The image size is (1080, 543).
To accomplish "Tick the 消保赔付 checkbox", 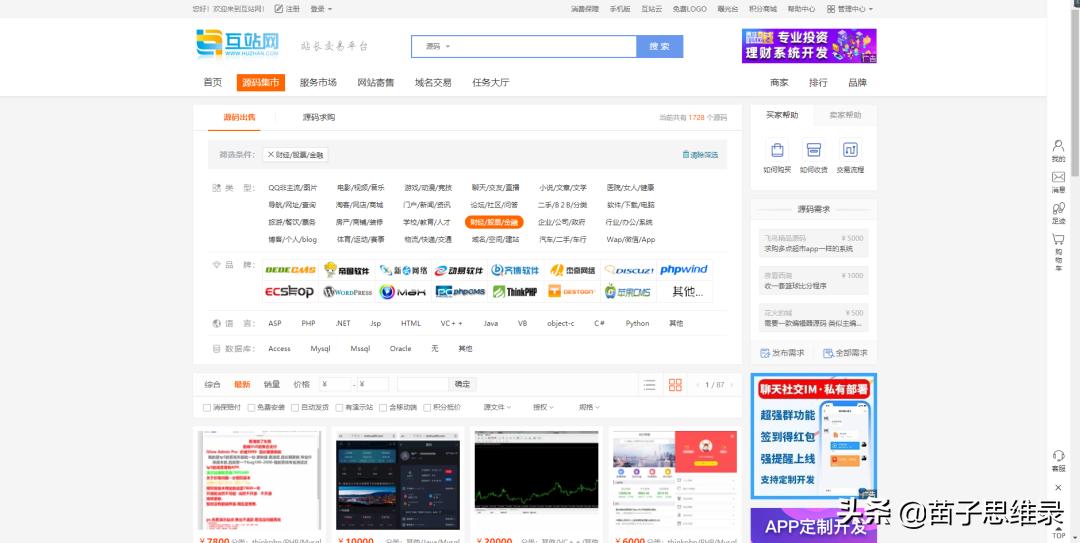I will 207,407.
